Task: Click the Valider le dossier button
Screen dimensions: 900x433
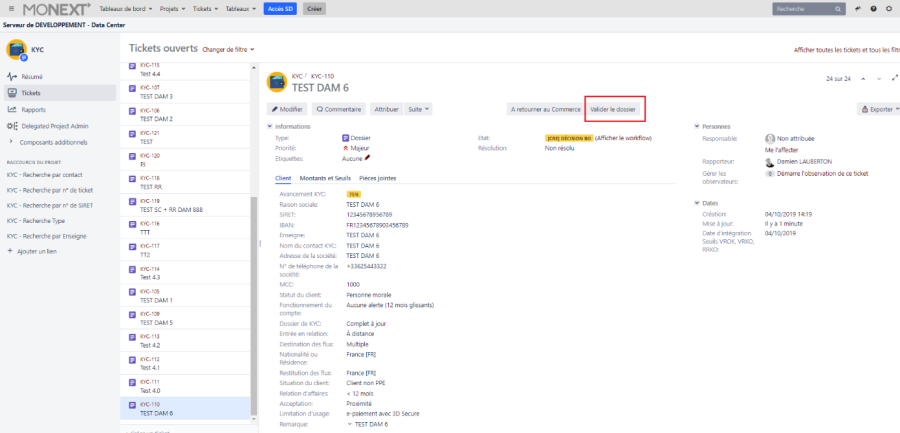Action: pyautogui.click(x=613, y=108)
